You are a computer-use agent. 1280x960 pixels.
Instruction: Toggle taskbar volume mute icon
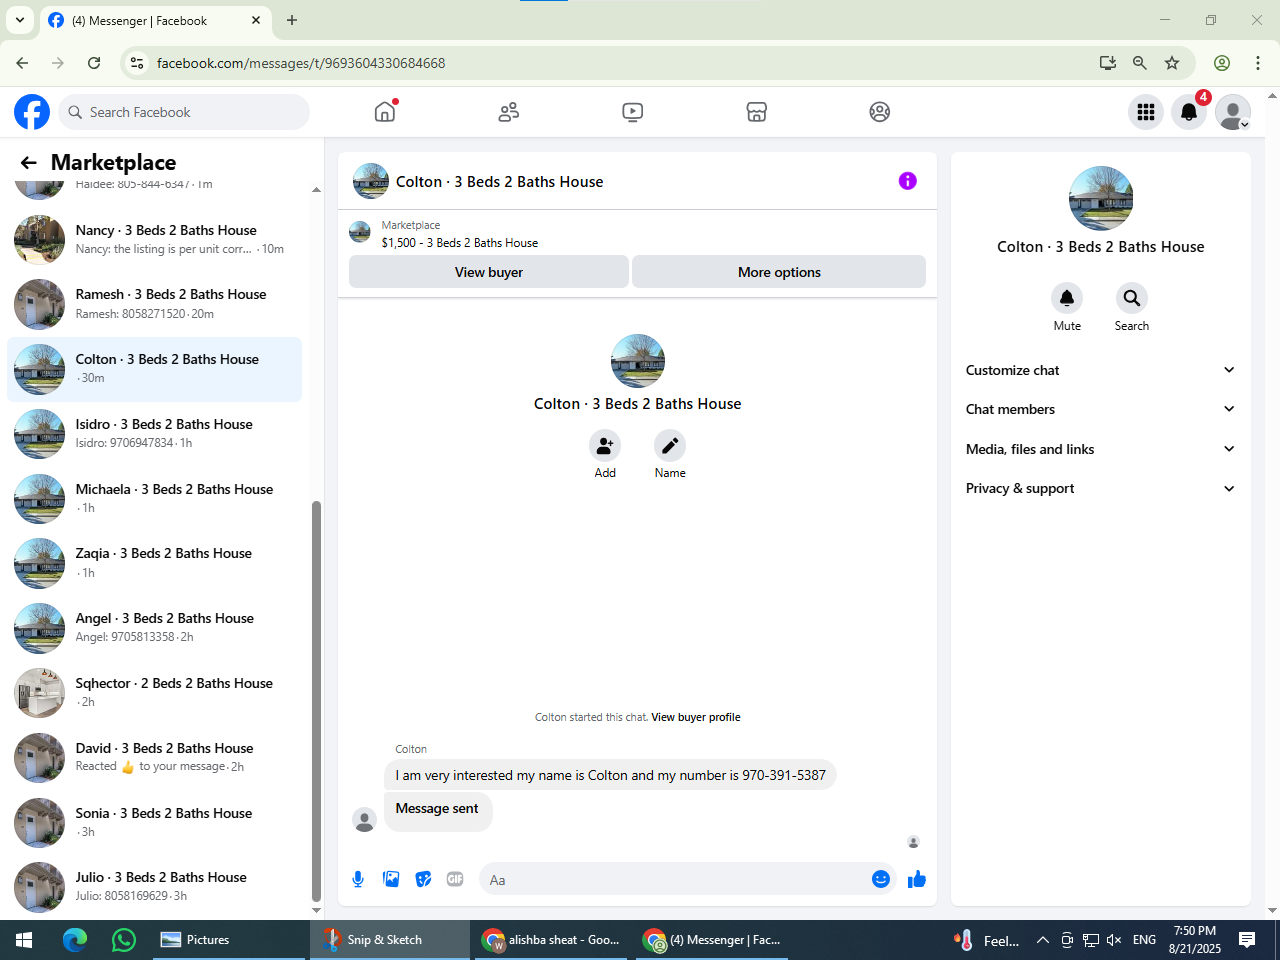pos(1114,940)
